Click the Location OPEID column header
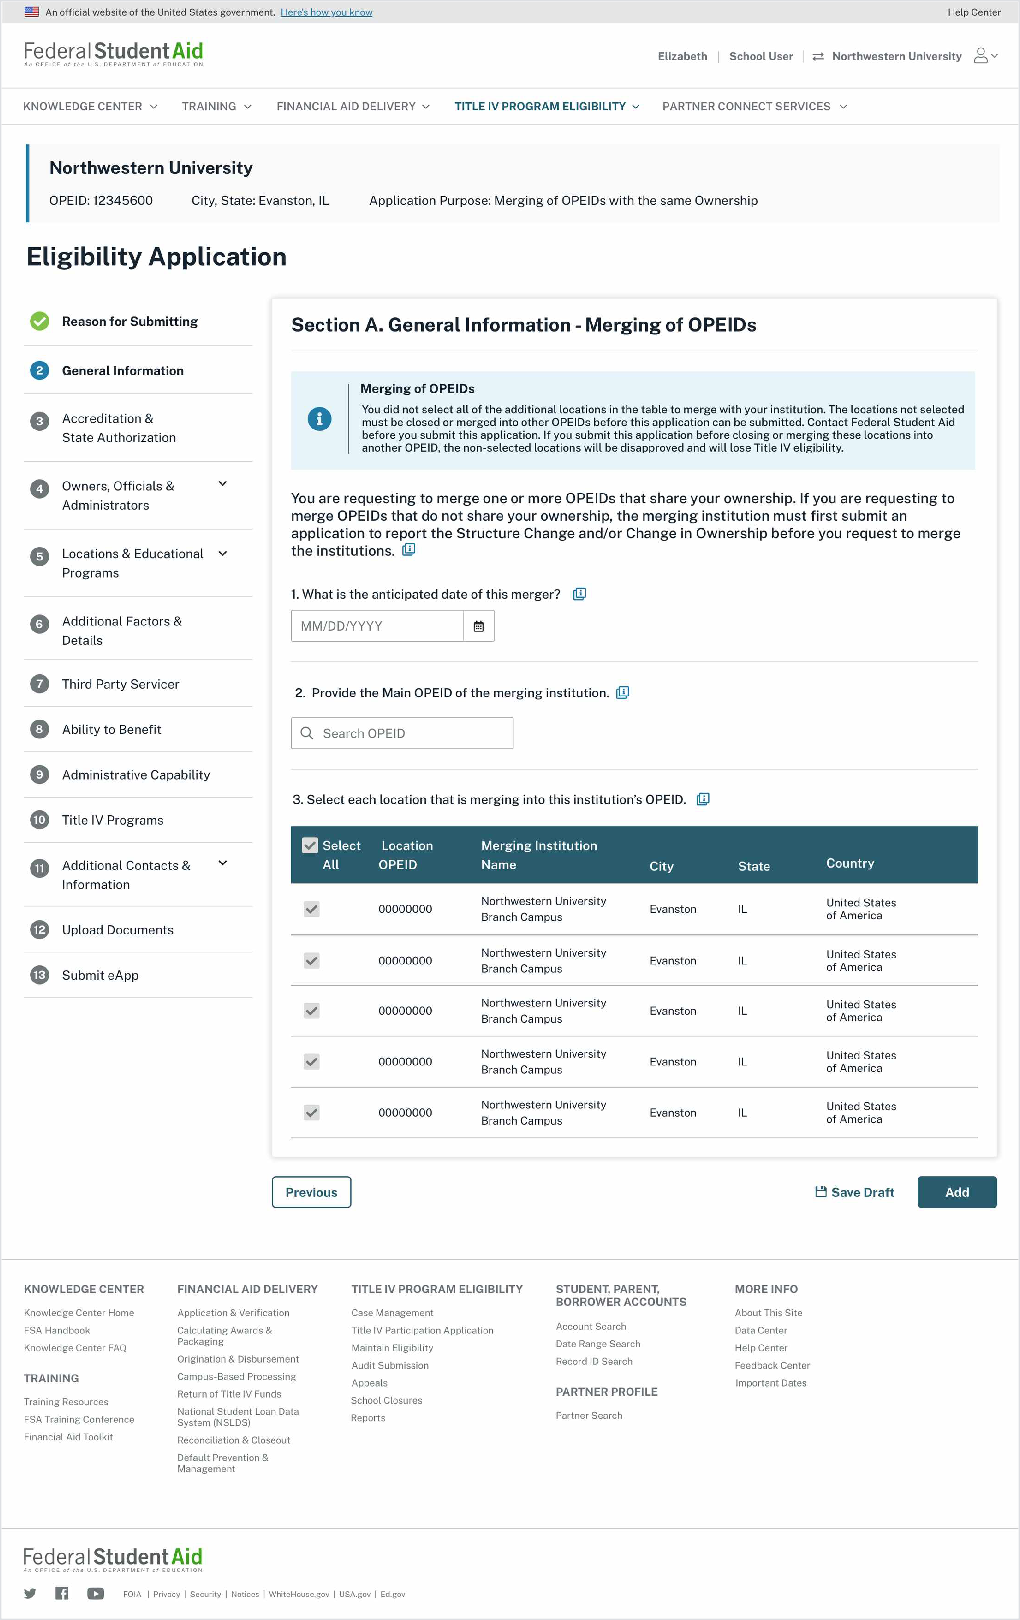1020x1620 pixels. click(x=405, y=855)
